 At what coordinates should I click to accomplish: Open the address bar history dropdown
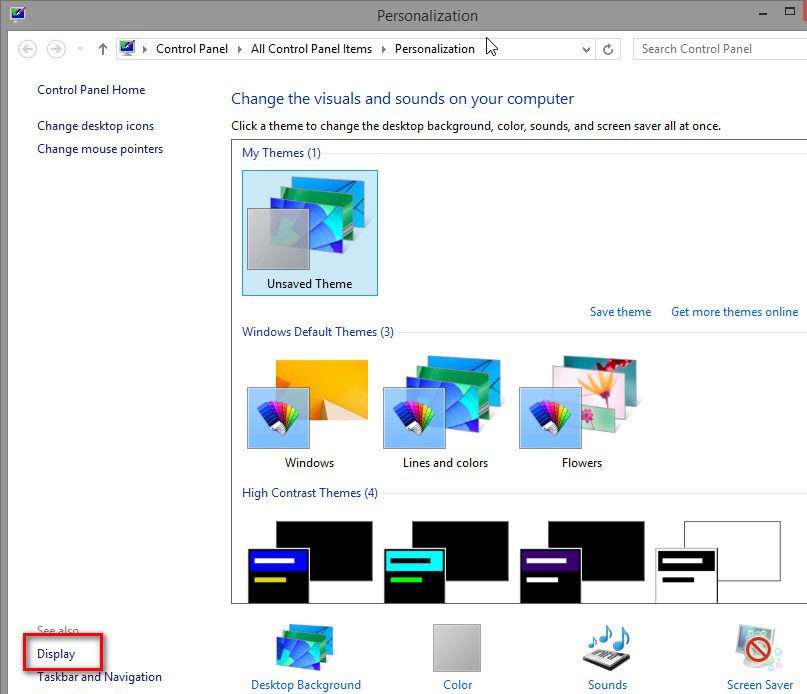click(586, 49)
